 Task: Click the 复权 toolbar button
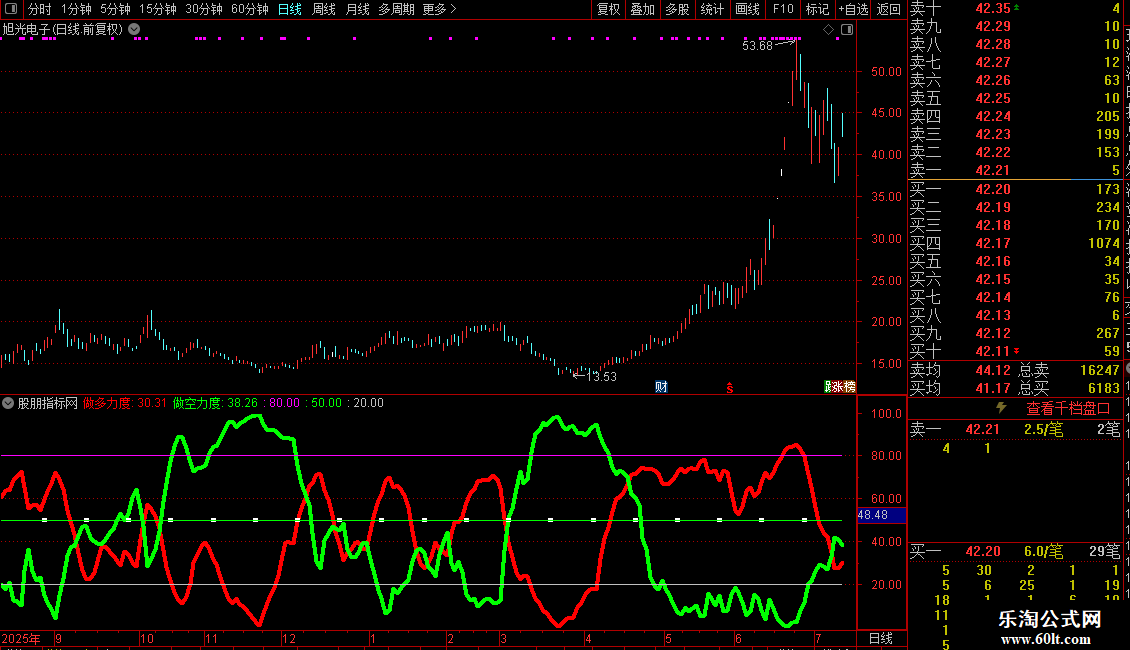[608, 9]
